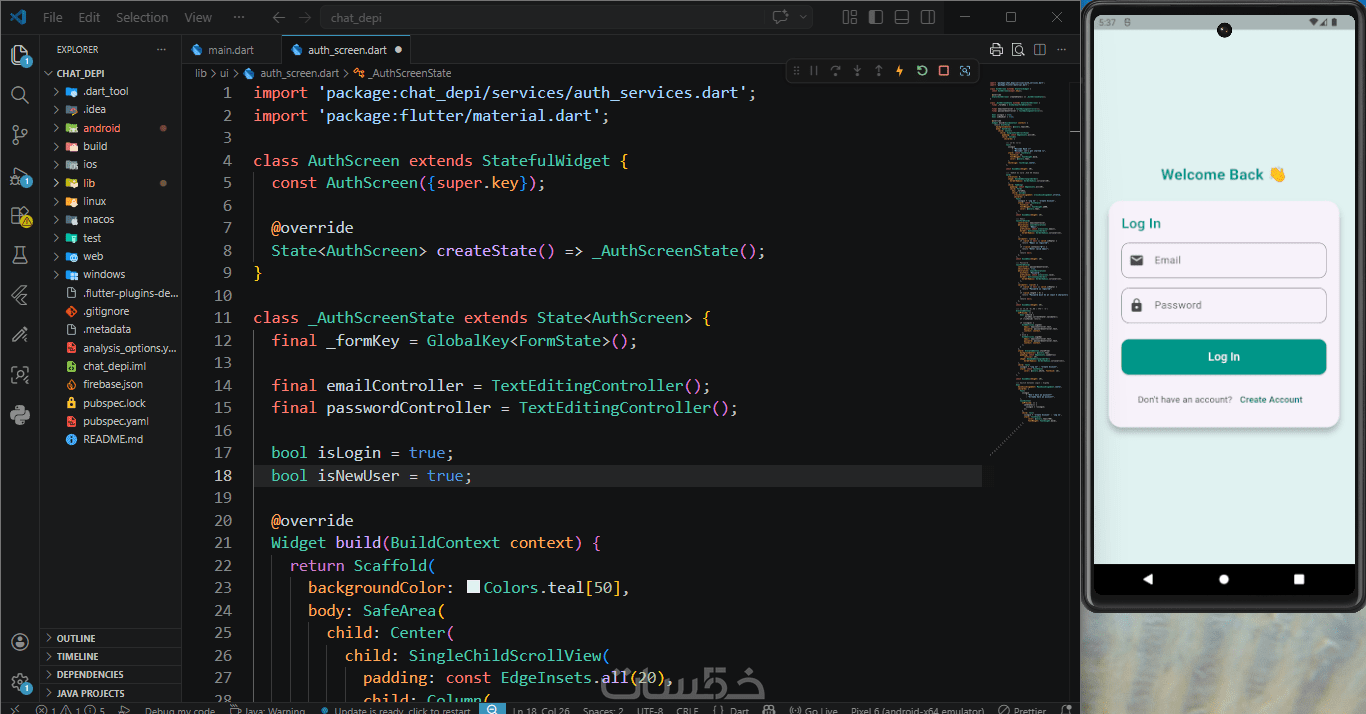Screen dimensions: 1366x714
Task: Focus the Password field in emulator
Action: coord(1224,305)
